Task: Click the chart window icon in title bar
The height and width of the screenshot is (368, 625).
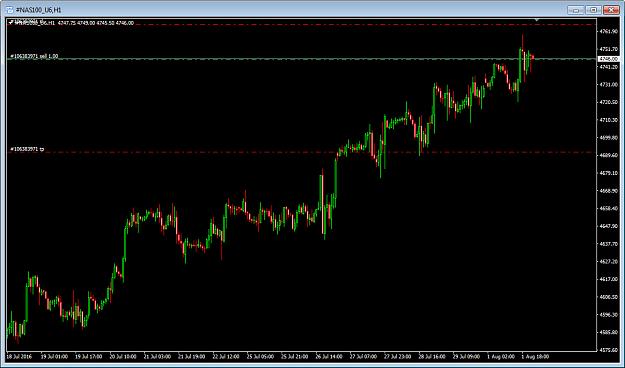Action: coord(10,10)
